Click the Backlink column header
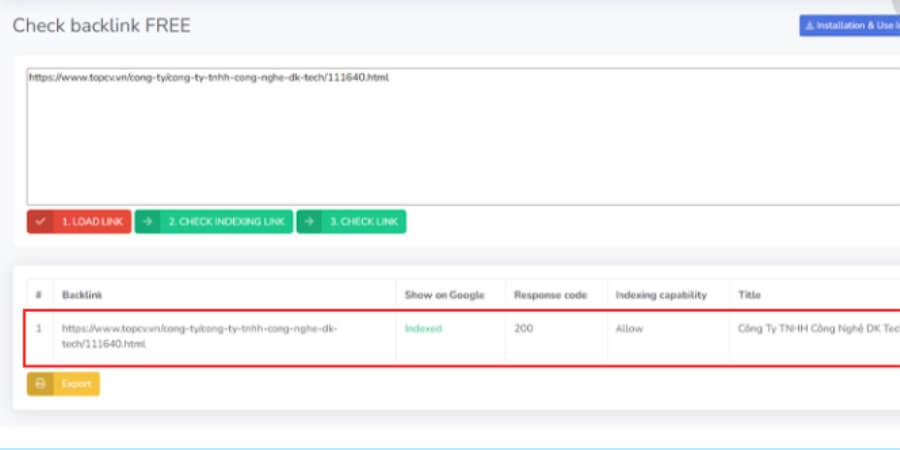 pos(82,295)
